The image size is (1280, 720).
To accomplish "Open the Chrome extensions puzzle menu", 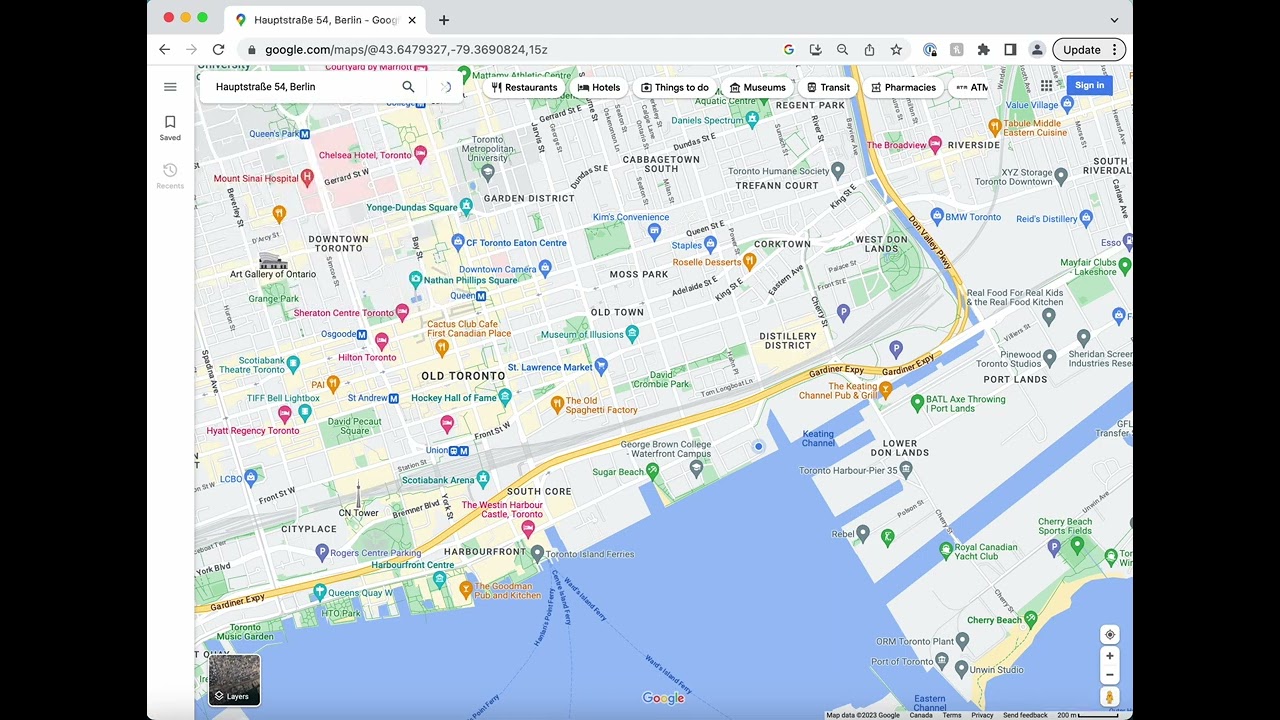I will 983,50.
